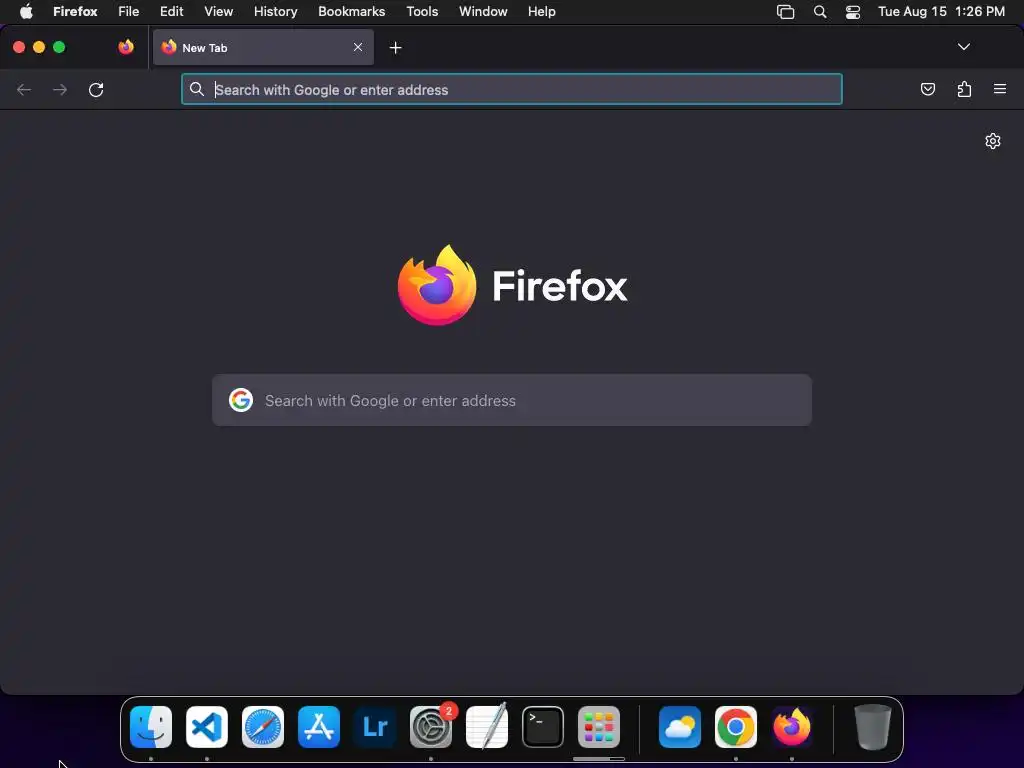This screenshot has height=768, width=1024.
Task: Open the Bookmarks menu
Action: point(351,12)
